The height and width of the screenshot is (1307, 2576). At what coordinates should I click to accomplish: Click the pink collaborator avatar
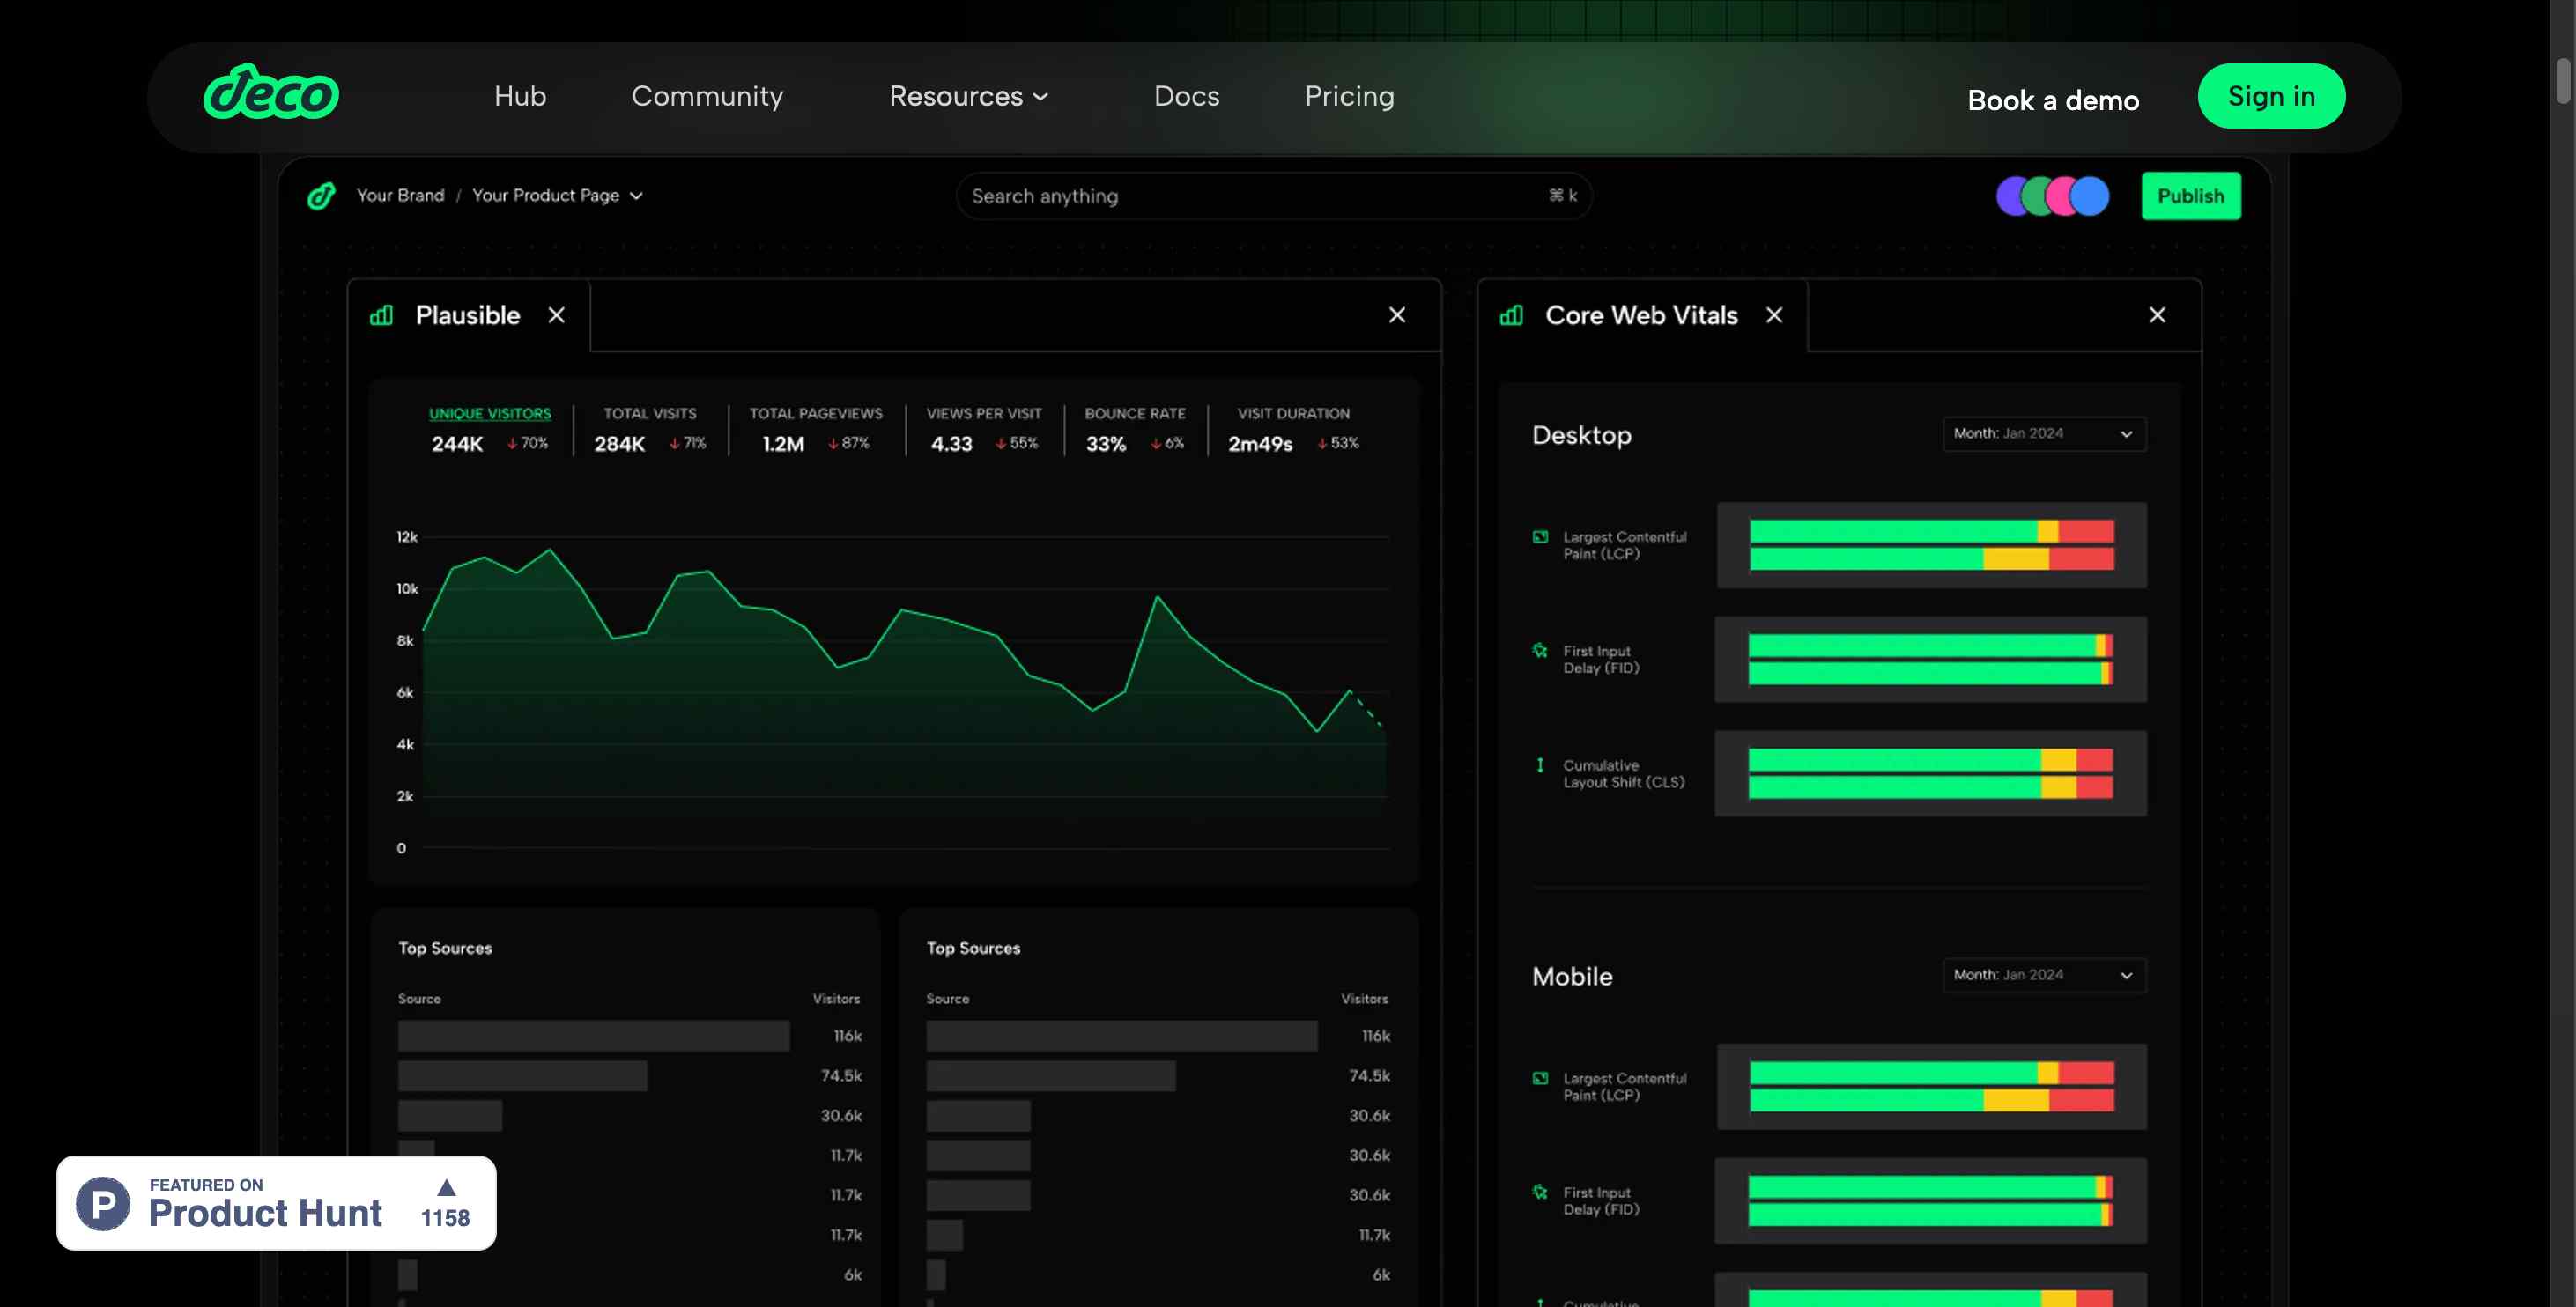click(x=2060, y=196)
